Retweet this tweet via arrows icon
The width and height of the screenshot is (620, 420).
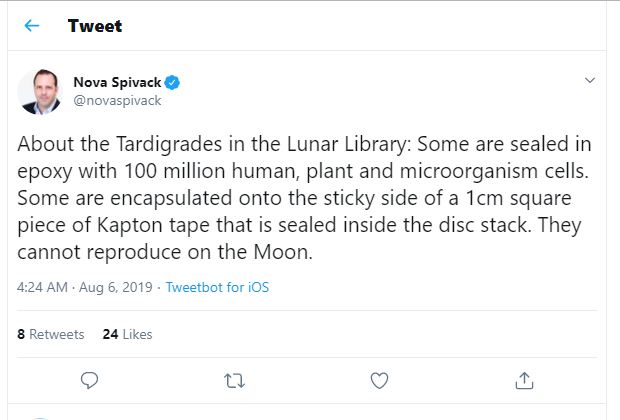[234, 381]
